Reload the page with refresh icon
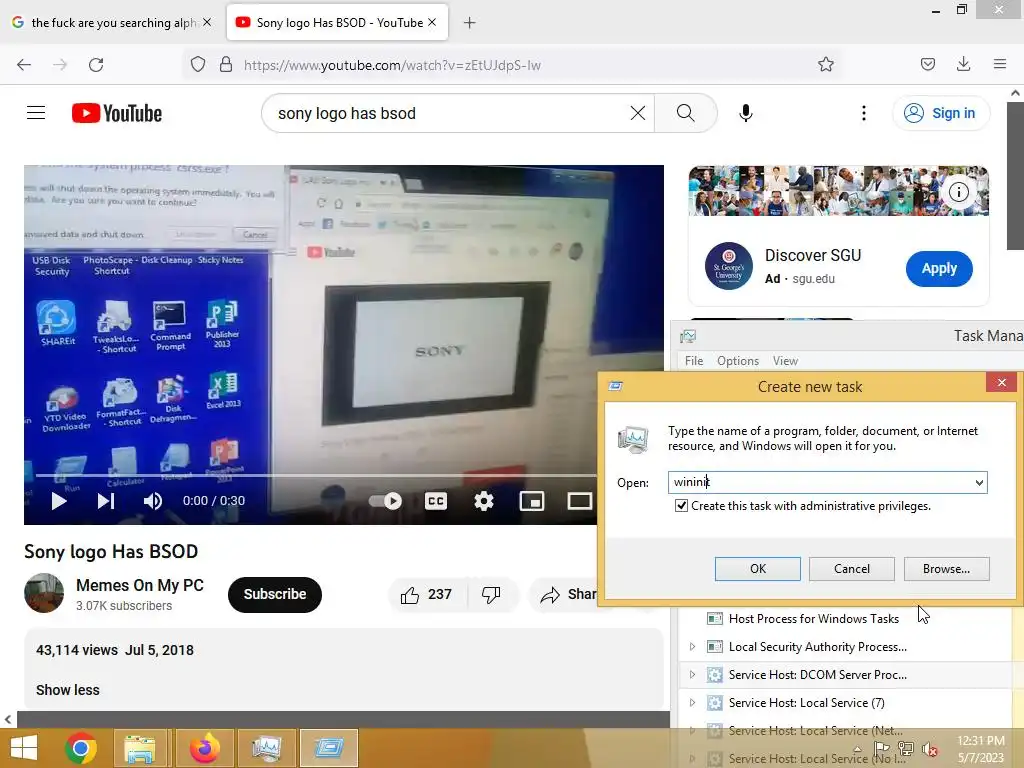The height and width of the screenshot is (768, 1024). [96, 65]
